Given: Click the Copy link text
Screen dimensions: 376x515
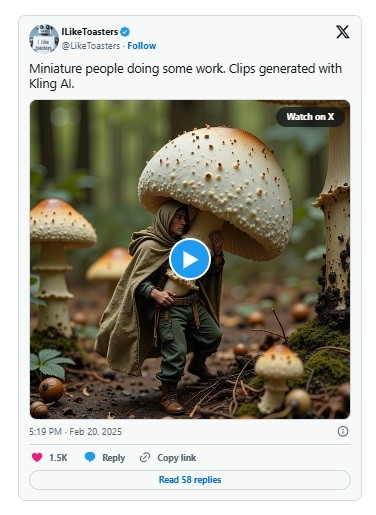Looking at the screenshot, I should (177, 458).
